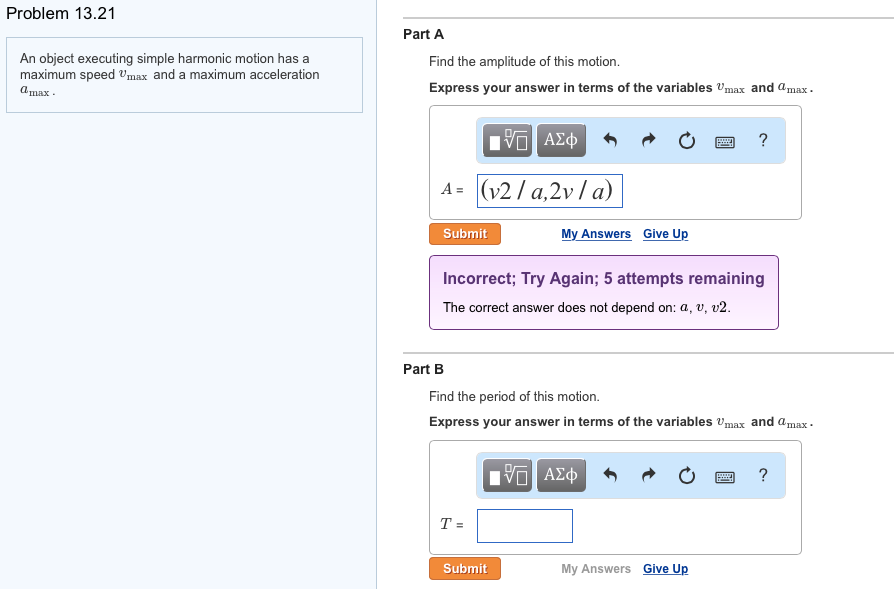
Task: Open the ΑΣφ symbols palette in Part B
Action: 560,475
